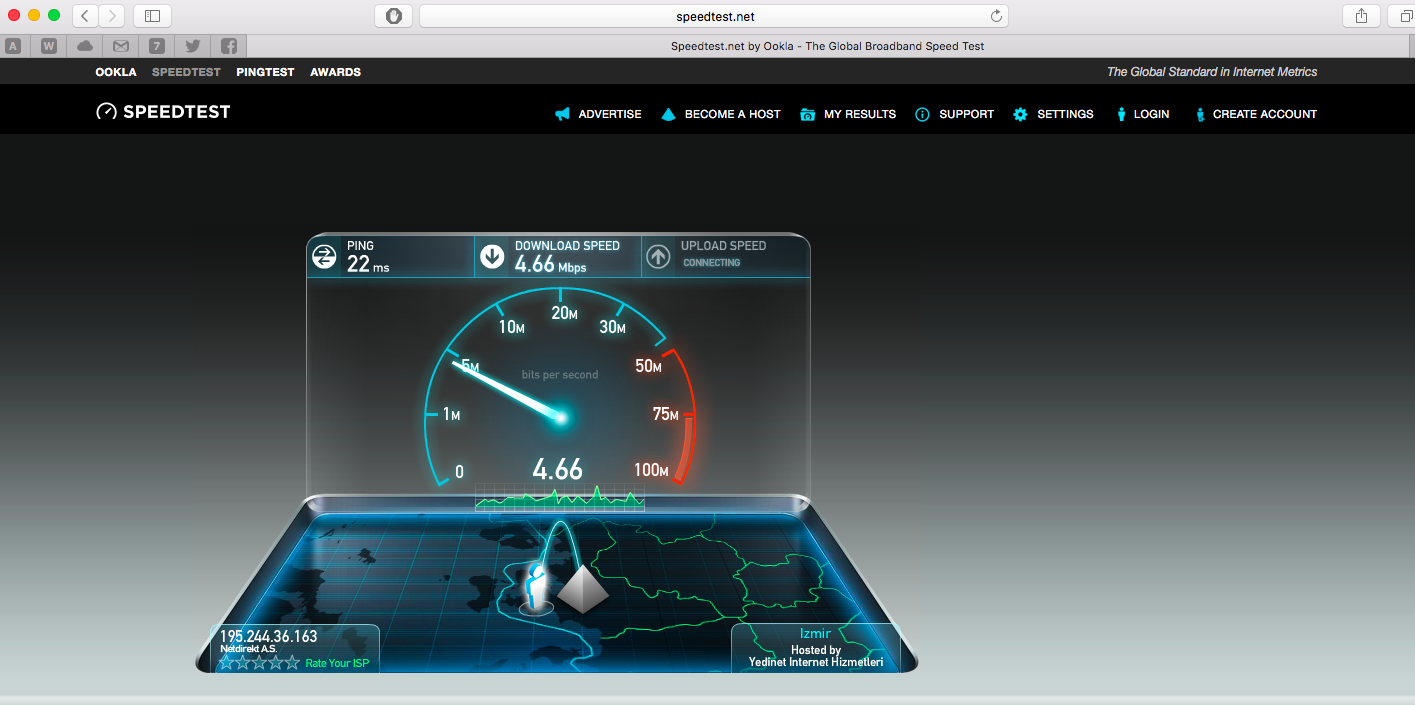Click the server pyramid on the map

(583, 589)
